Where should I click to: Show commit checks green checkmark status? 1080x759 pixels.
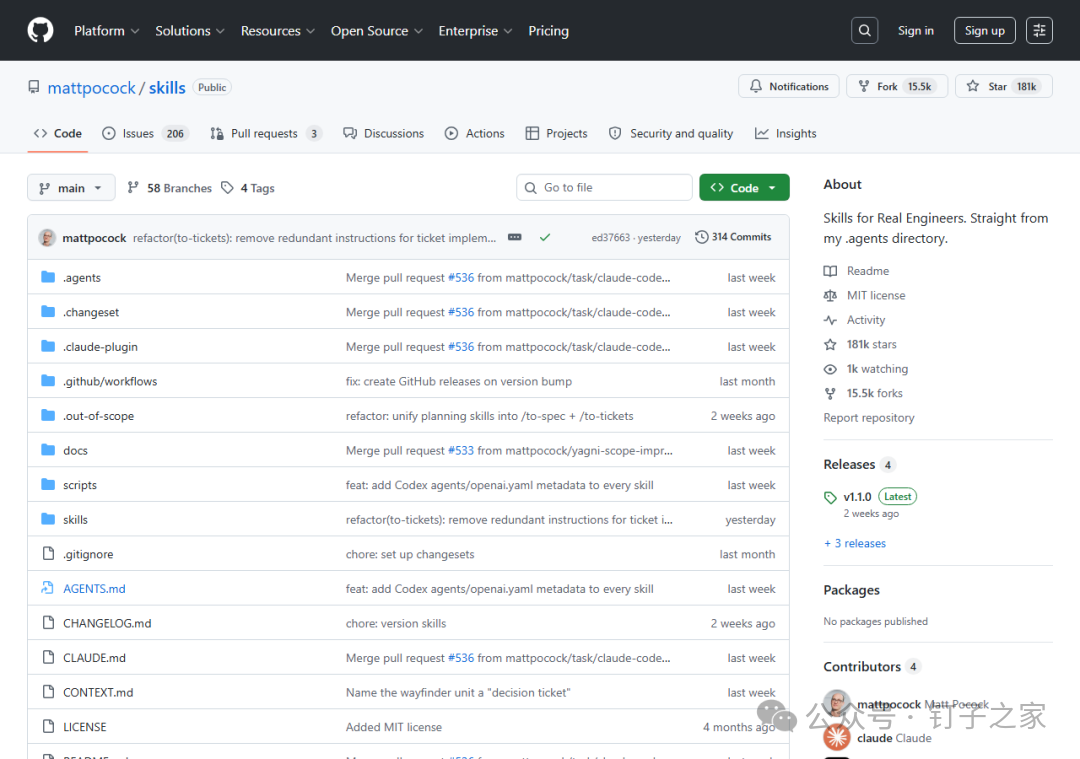point(545,237)
